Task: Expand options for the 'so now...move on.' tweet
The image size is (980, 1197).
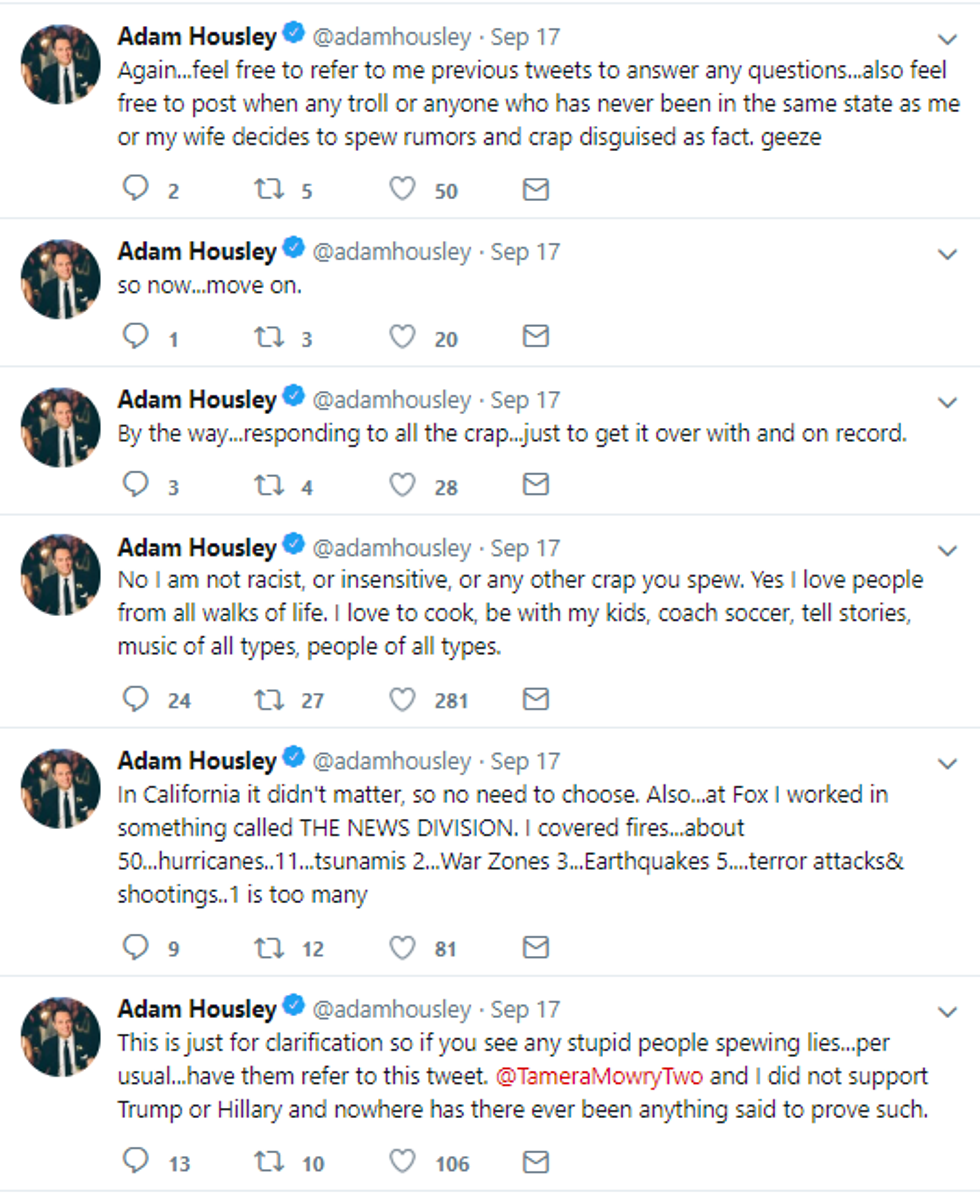Action: click(947, 254)
